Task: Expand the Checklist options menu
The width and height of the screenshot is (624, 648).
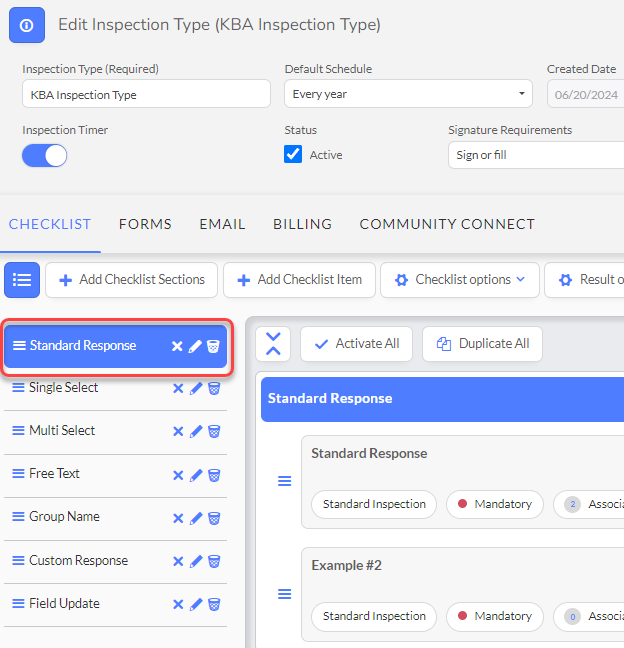Action: pyautogui.click(x=460, y=280)
